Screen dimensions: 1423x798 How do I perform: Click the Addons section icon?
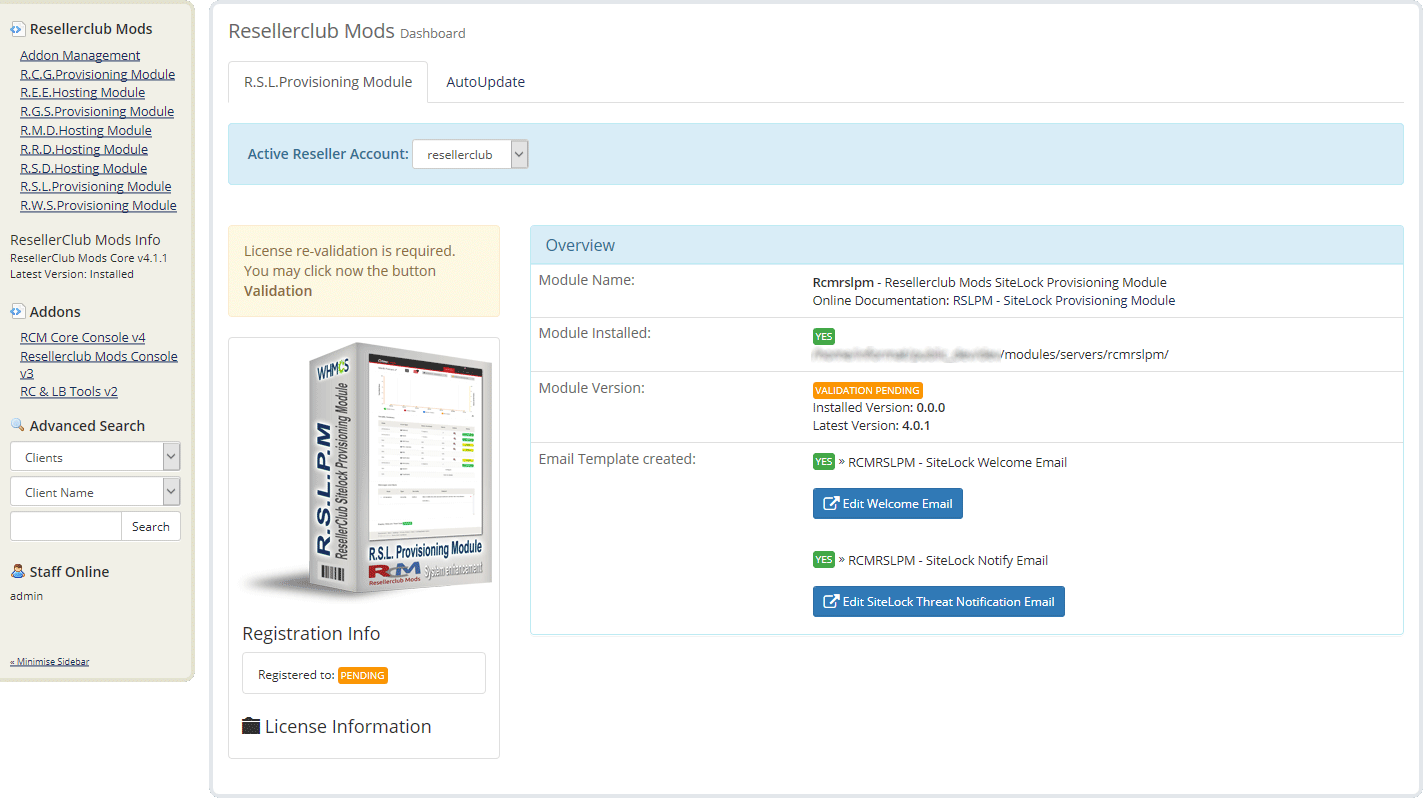click(18, 311)
